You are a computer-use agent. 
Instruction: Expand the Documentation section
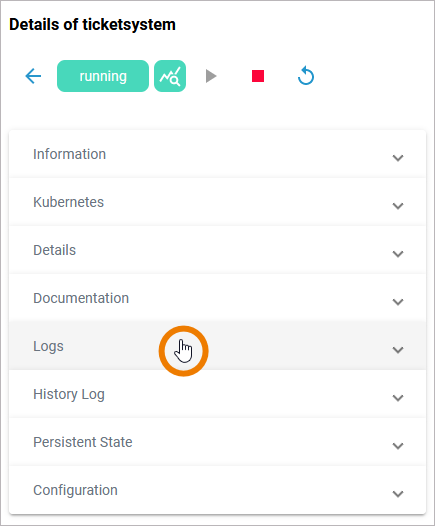click(217, 298)
